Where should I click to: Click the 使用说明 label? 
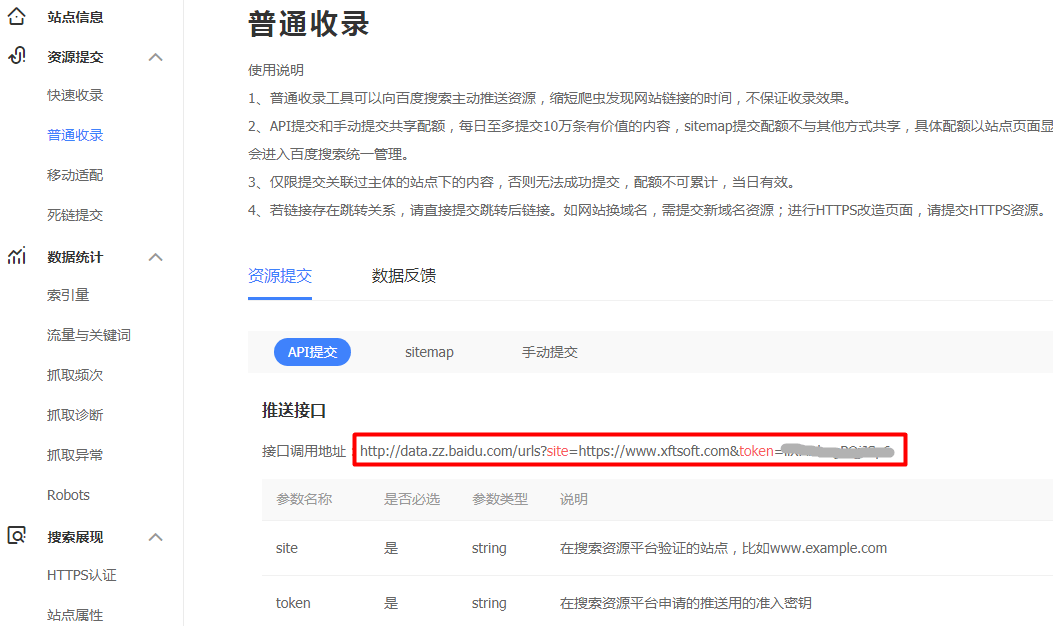tap(276, 70)
